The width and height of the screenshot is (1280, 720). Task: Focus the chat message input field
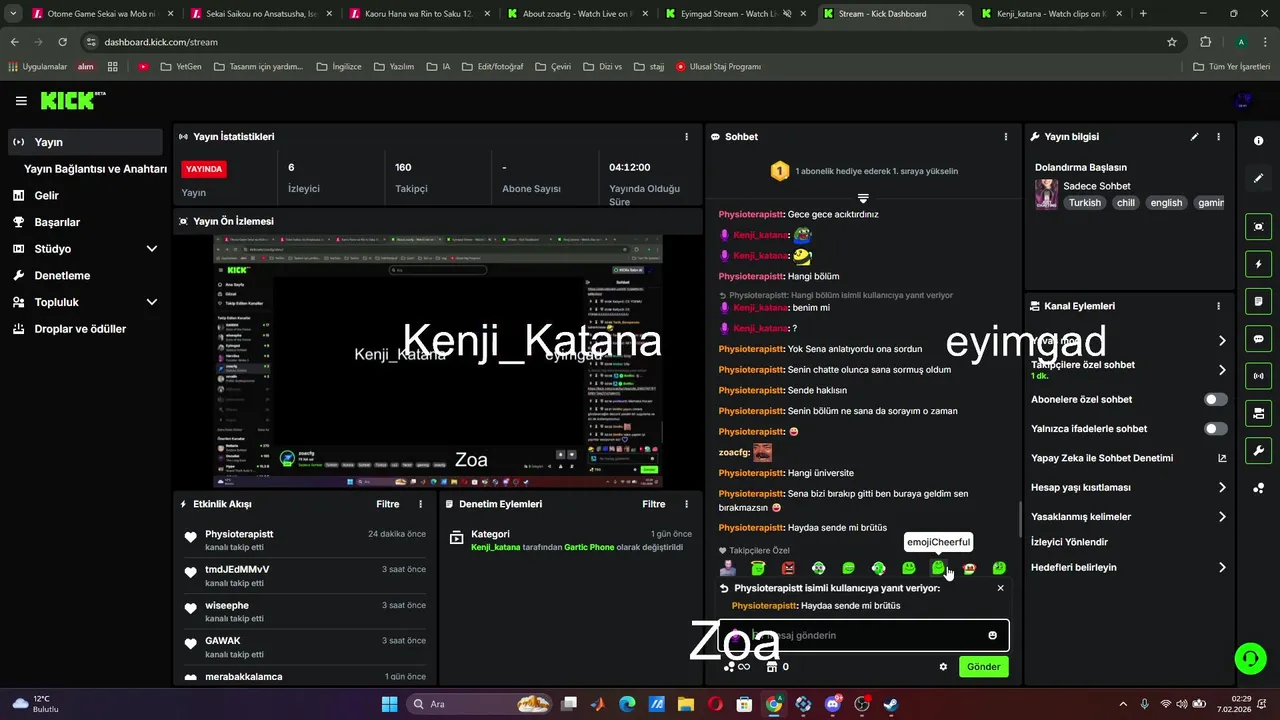tap(864, 635)
